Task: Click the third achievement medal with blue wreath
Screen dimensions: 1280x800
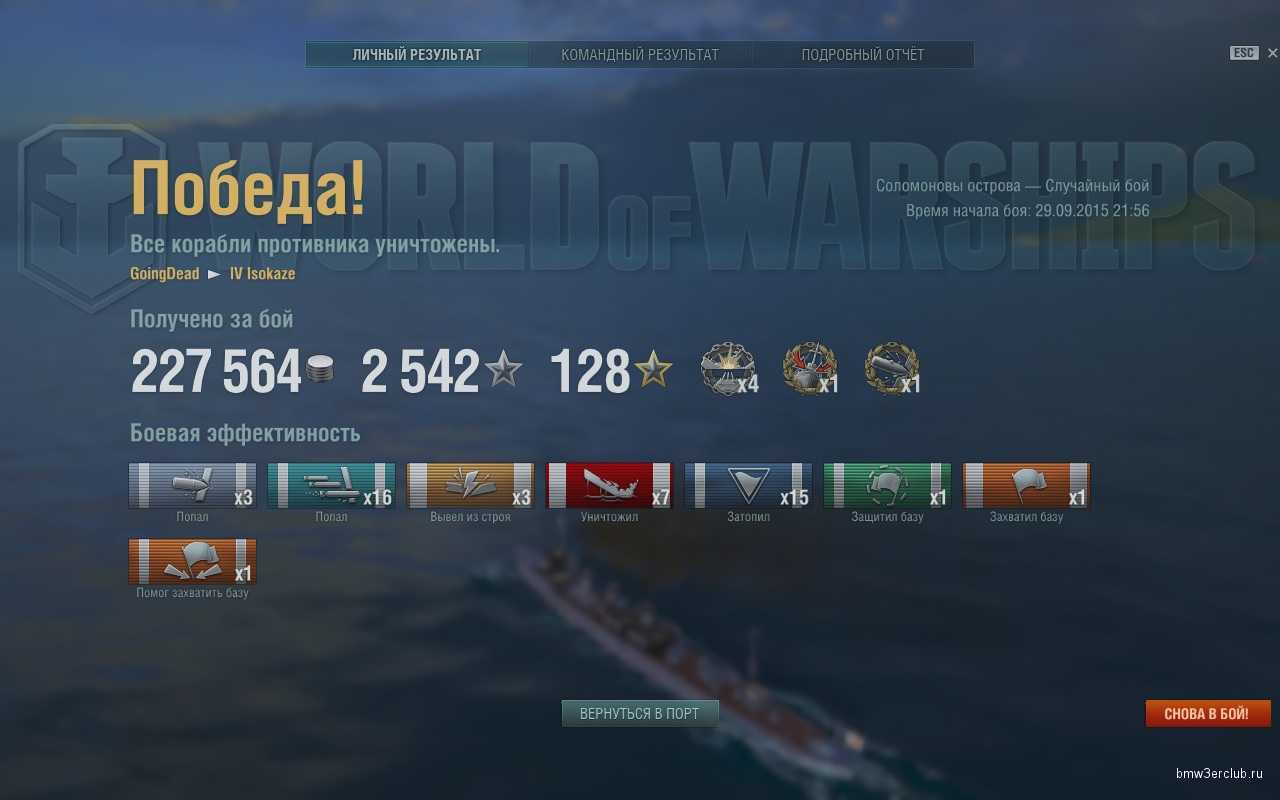Action: click(x=892, y=369)
